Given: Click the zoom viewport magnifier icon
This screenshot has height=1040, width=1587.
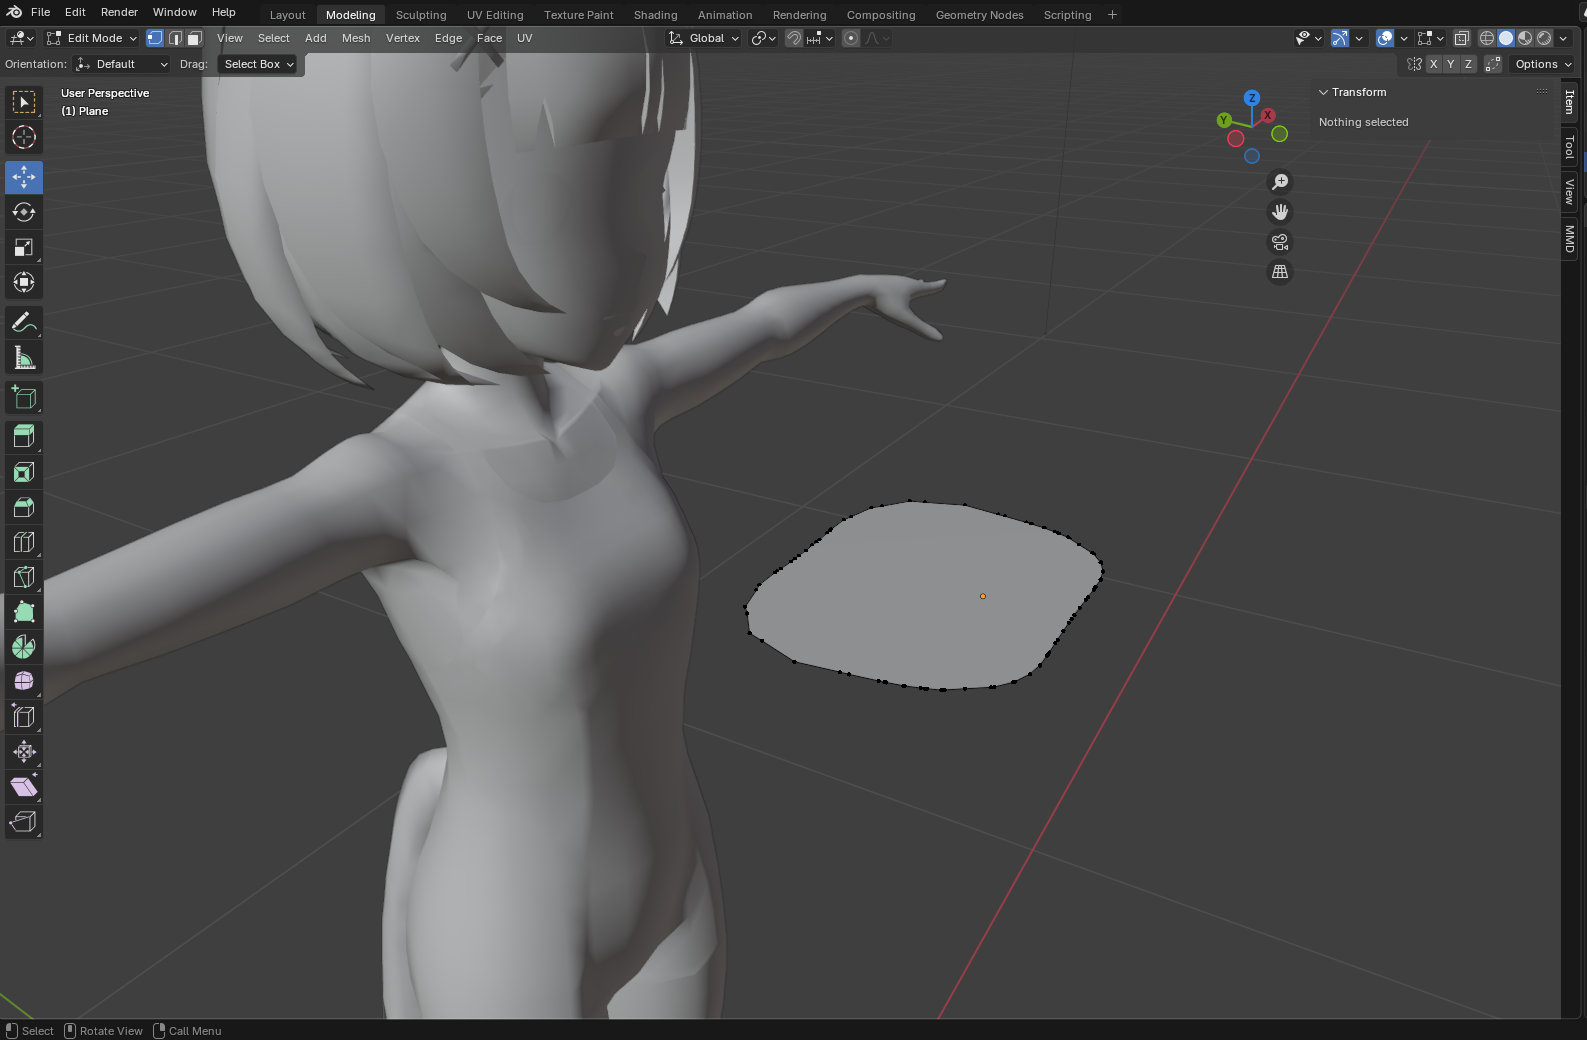Looking at the screenshot, I should (x=1279, y=182).
